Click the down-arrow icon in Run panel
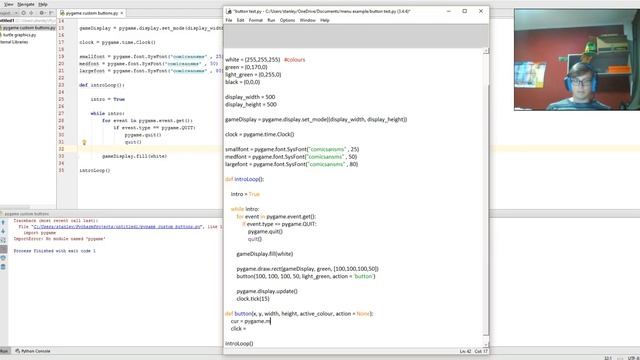The width and height of the screenshot is (640, 360). click(3, 231)
